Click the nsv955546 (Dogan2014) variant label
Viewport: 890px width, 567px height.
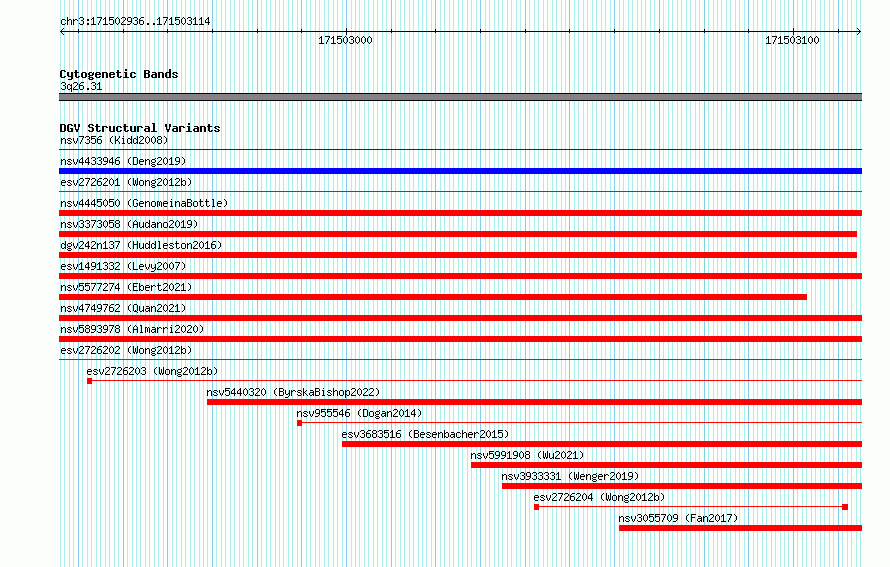[x=359, y=413]
